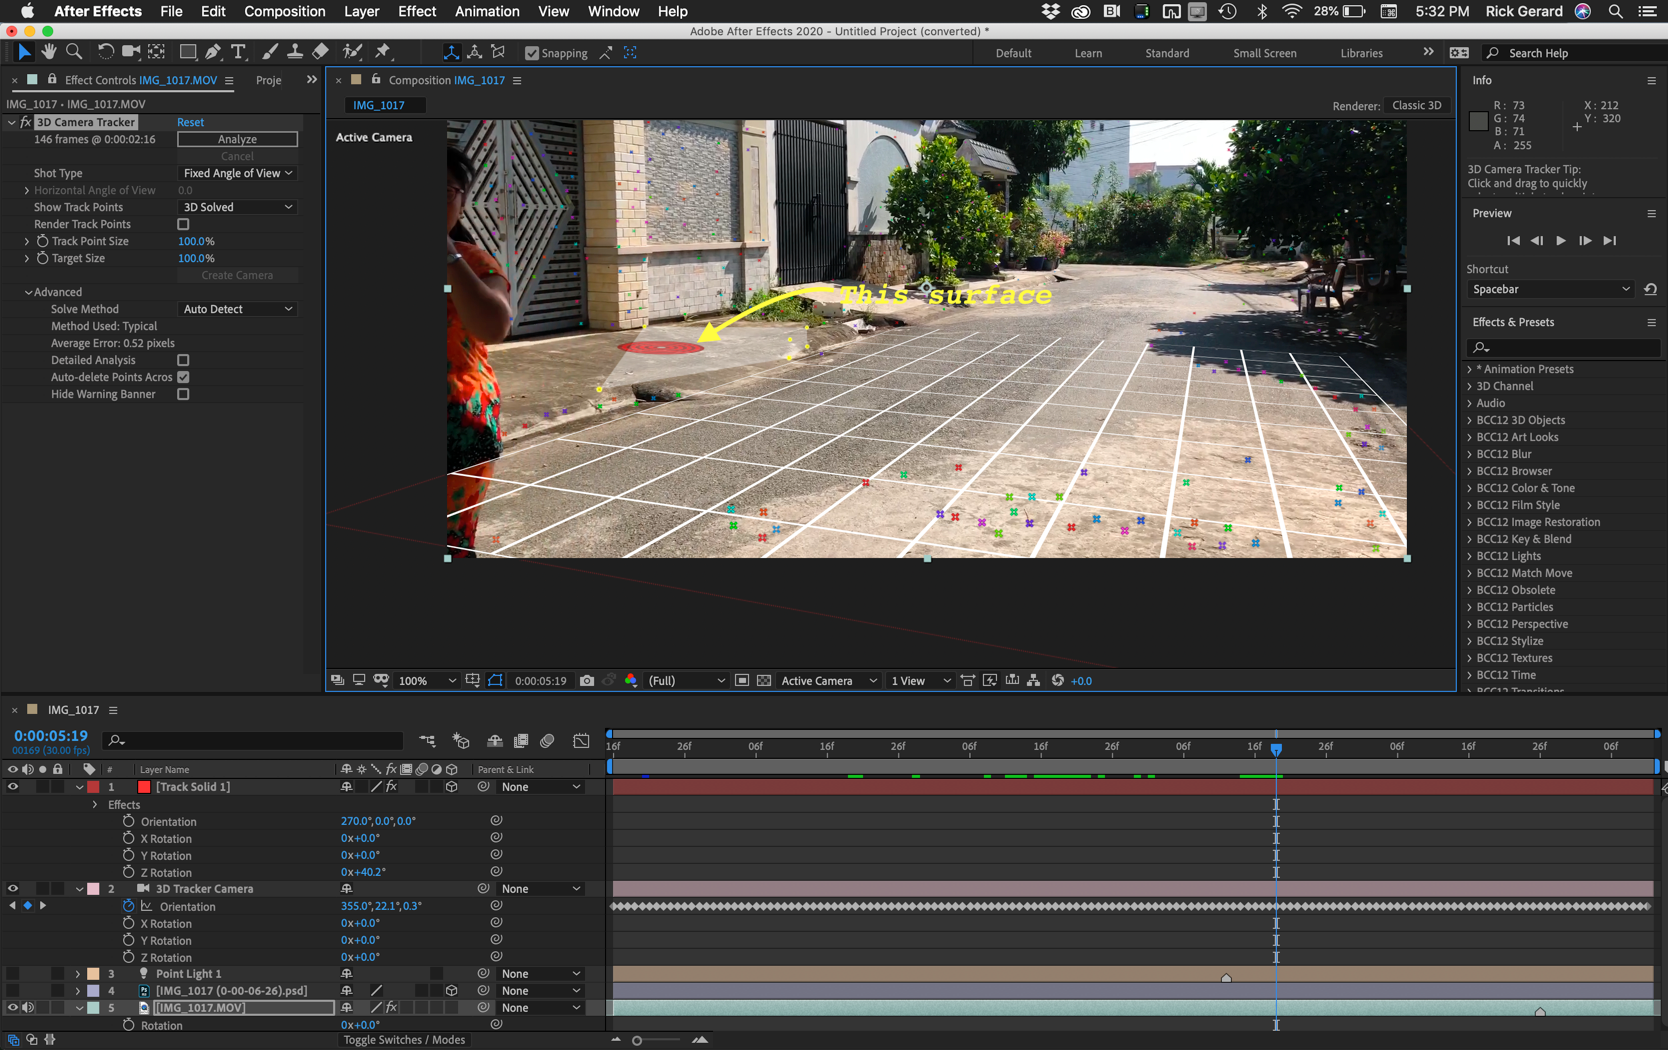1668x1050 pixels.
Task: Click the Analyze button
Action: [x=236, y=139]
